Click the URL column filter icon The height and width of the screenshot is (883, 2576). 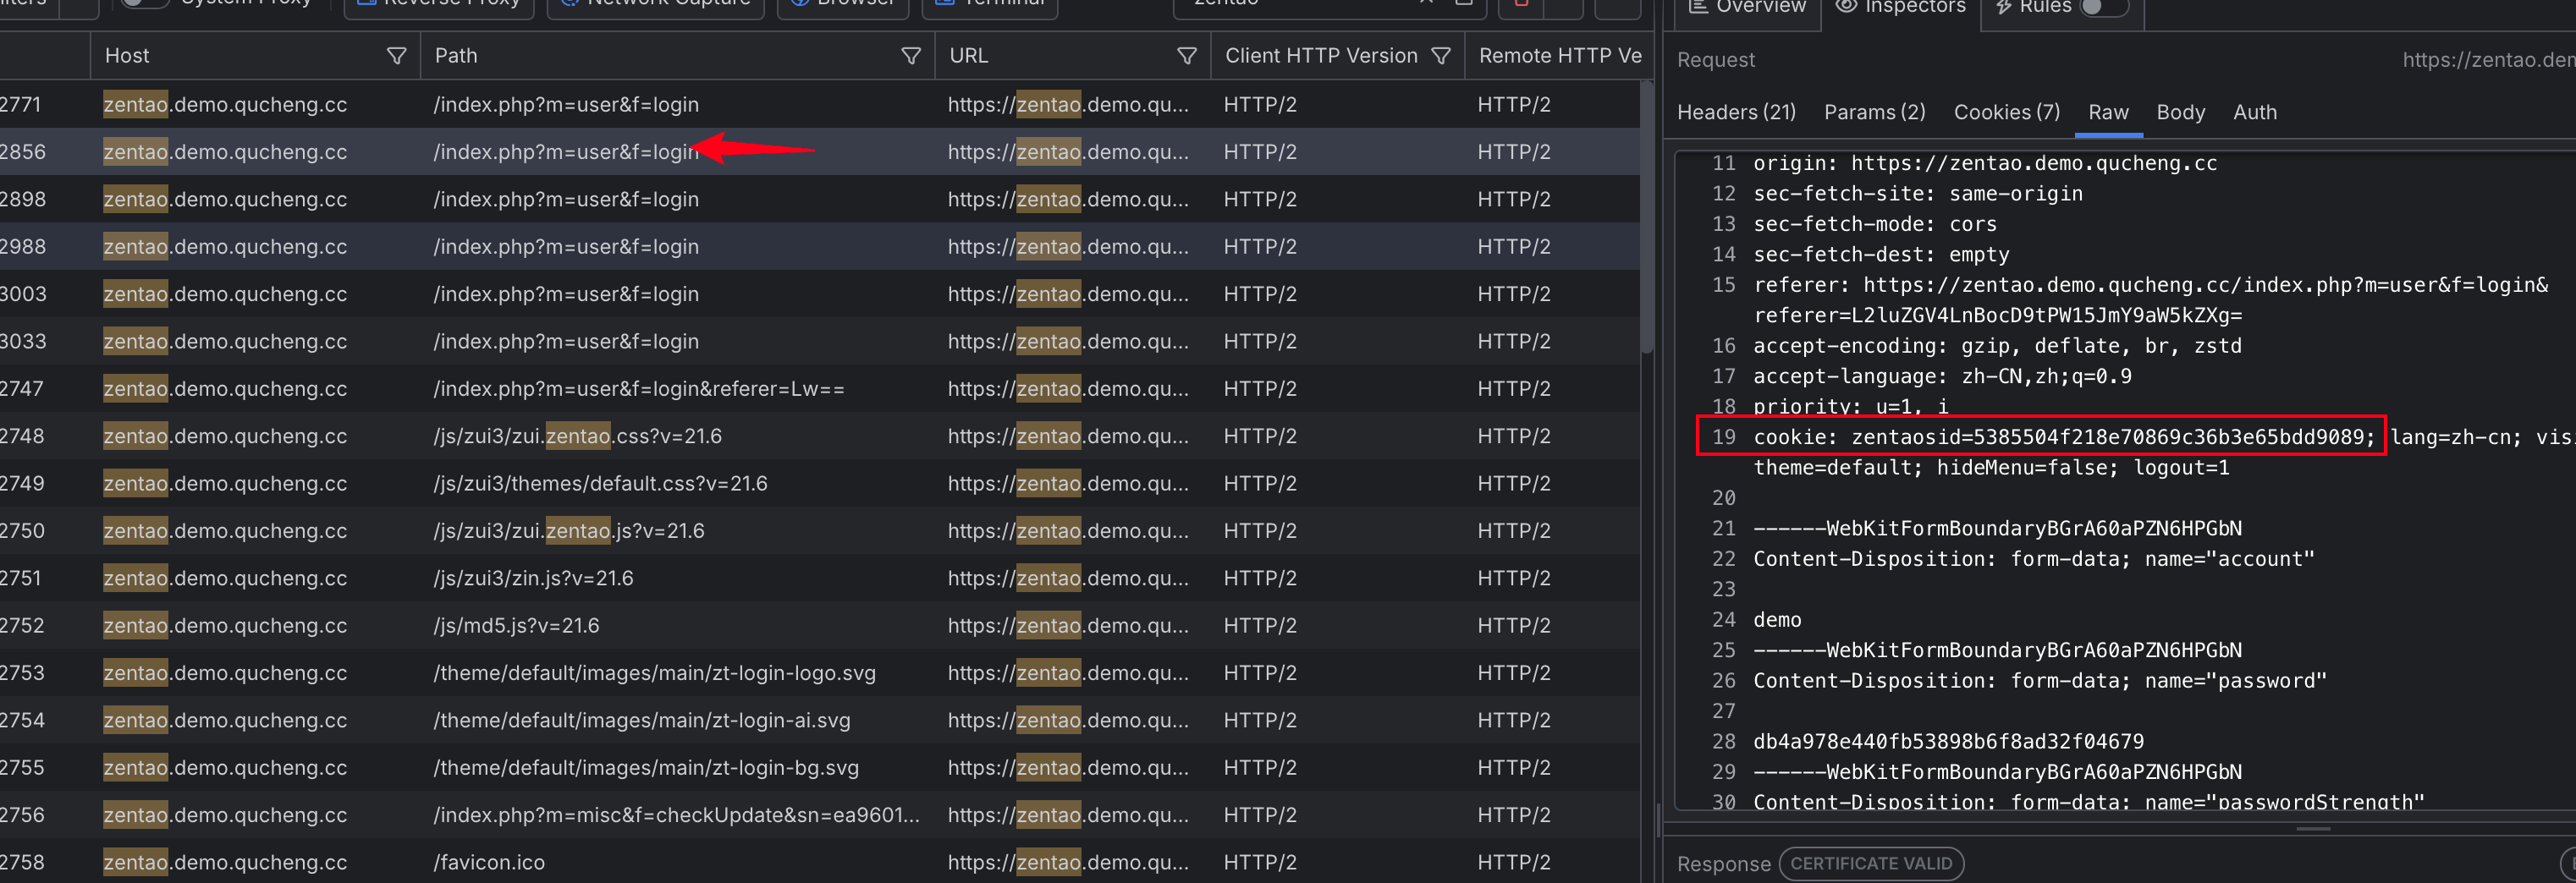point(1186,56)
